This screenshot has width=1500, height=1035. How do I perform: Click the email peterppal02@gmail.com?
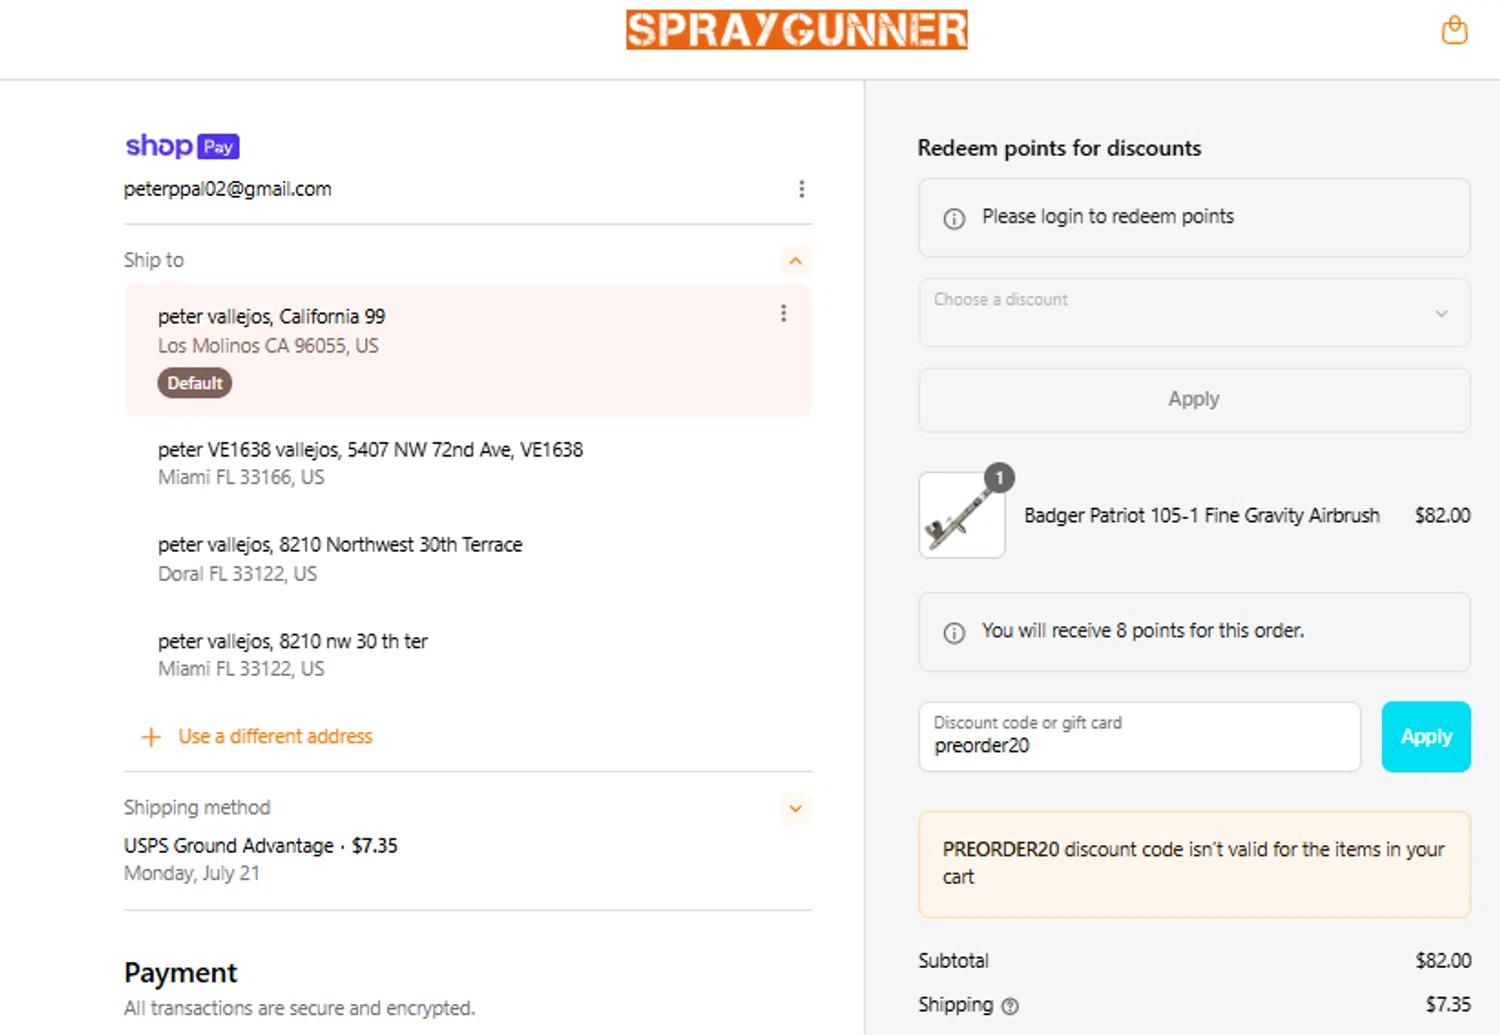coord(228,189)
